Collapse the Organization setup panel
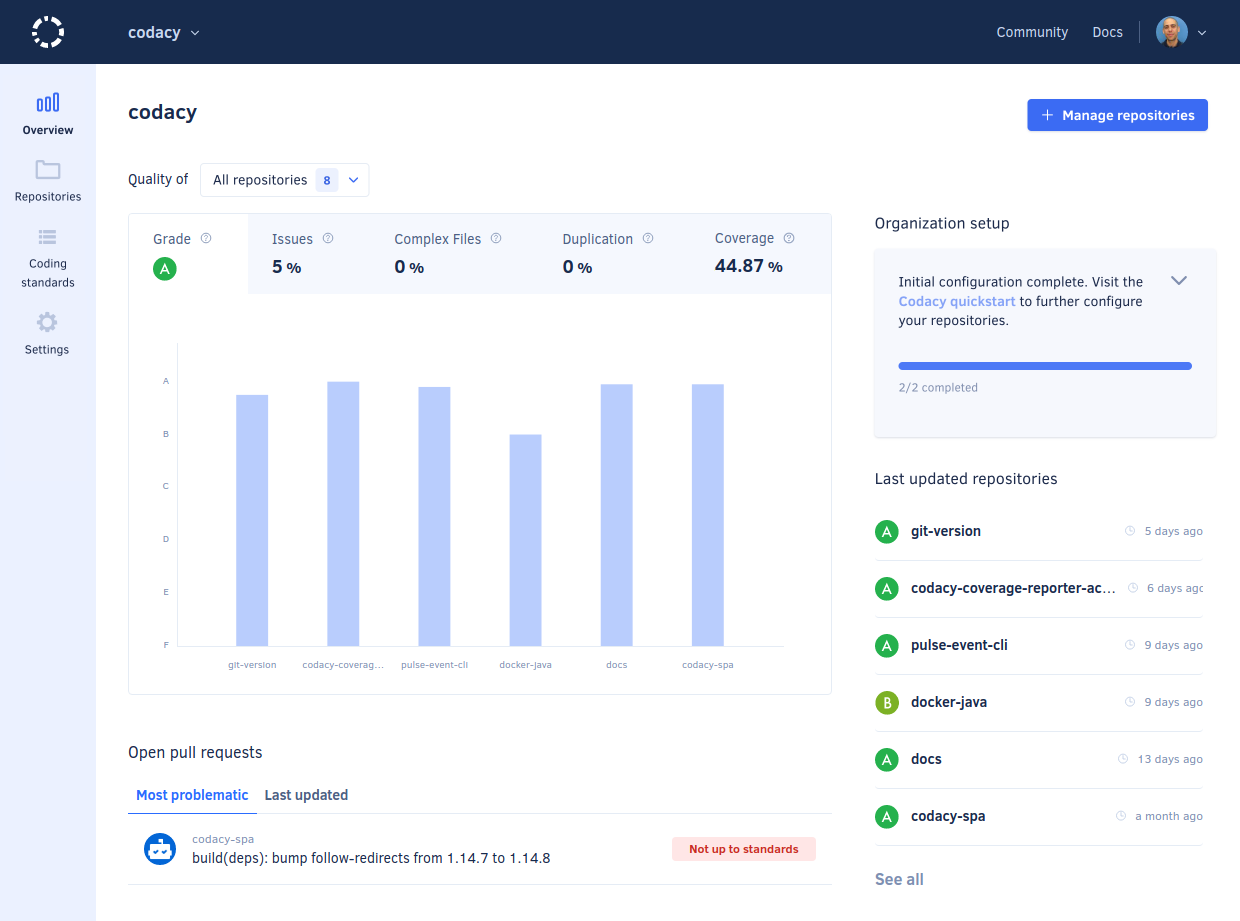This screenshot has width=1240, height=921. (x=1179, y=281)
